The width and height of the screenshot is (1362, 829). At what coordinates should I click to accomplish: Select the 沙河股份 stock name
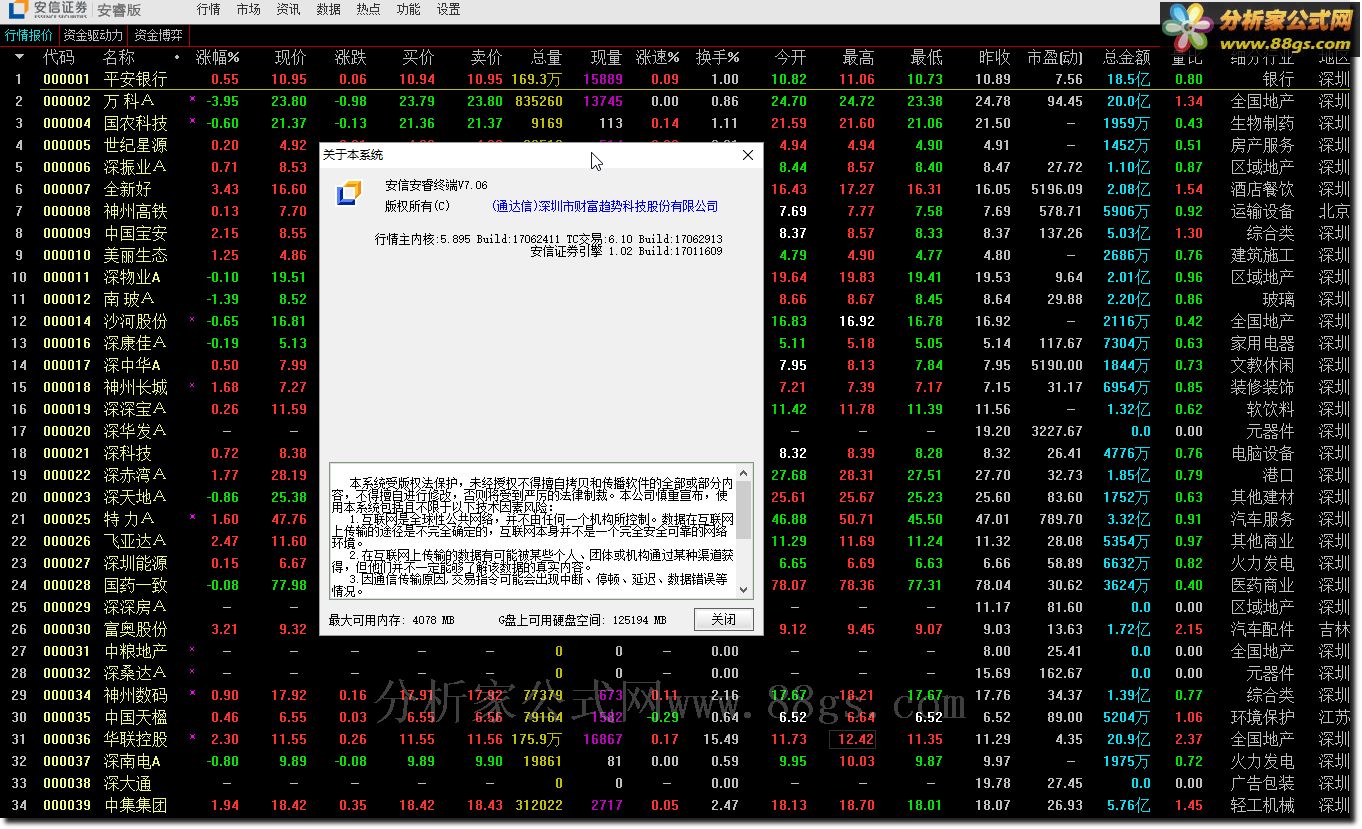(136, 321)
